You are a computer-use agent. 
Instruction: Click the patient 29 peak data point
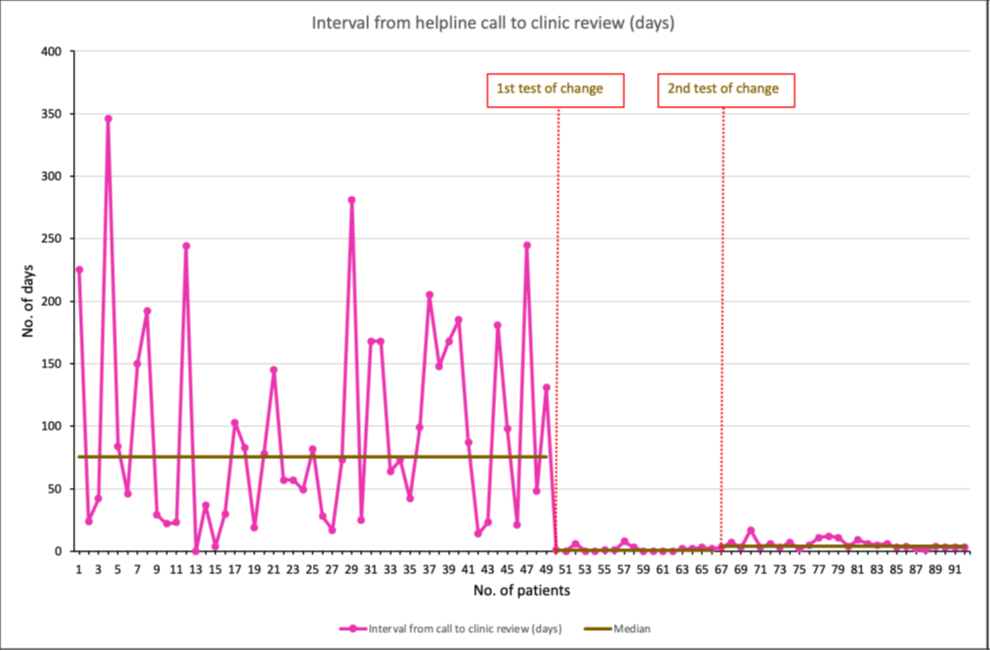tap(351, 200)
